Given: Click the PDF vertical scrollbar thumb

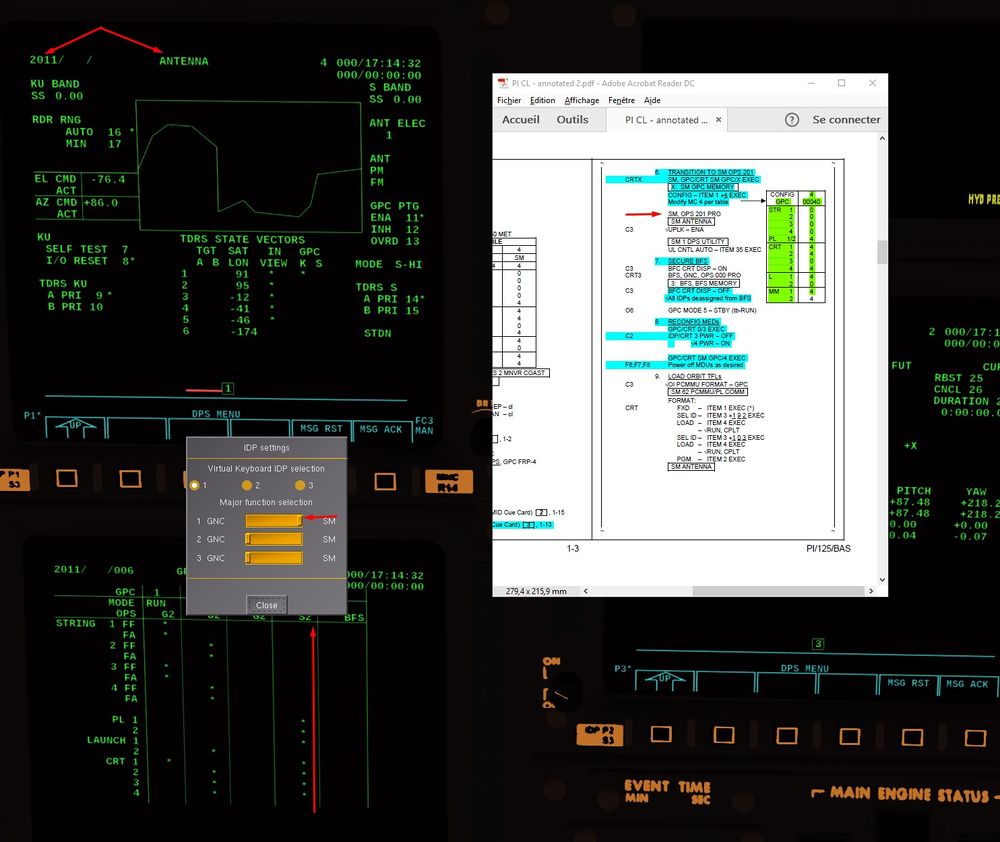Looking at the screenshot, I should (882, 252).
